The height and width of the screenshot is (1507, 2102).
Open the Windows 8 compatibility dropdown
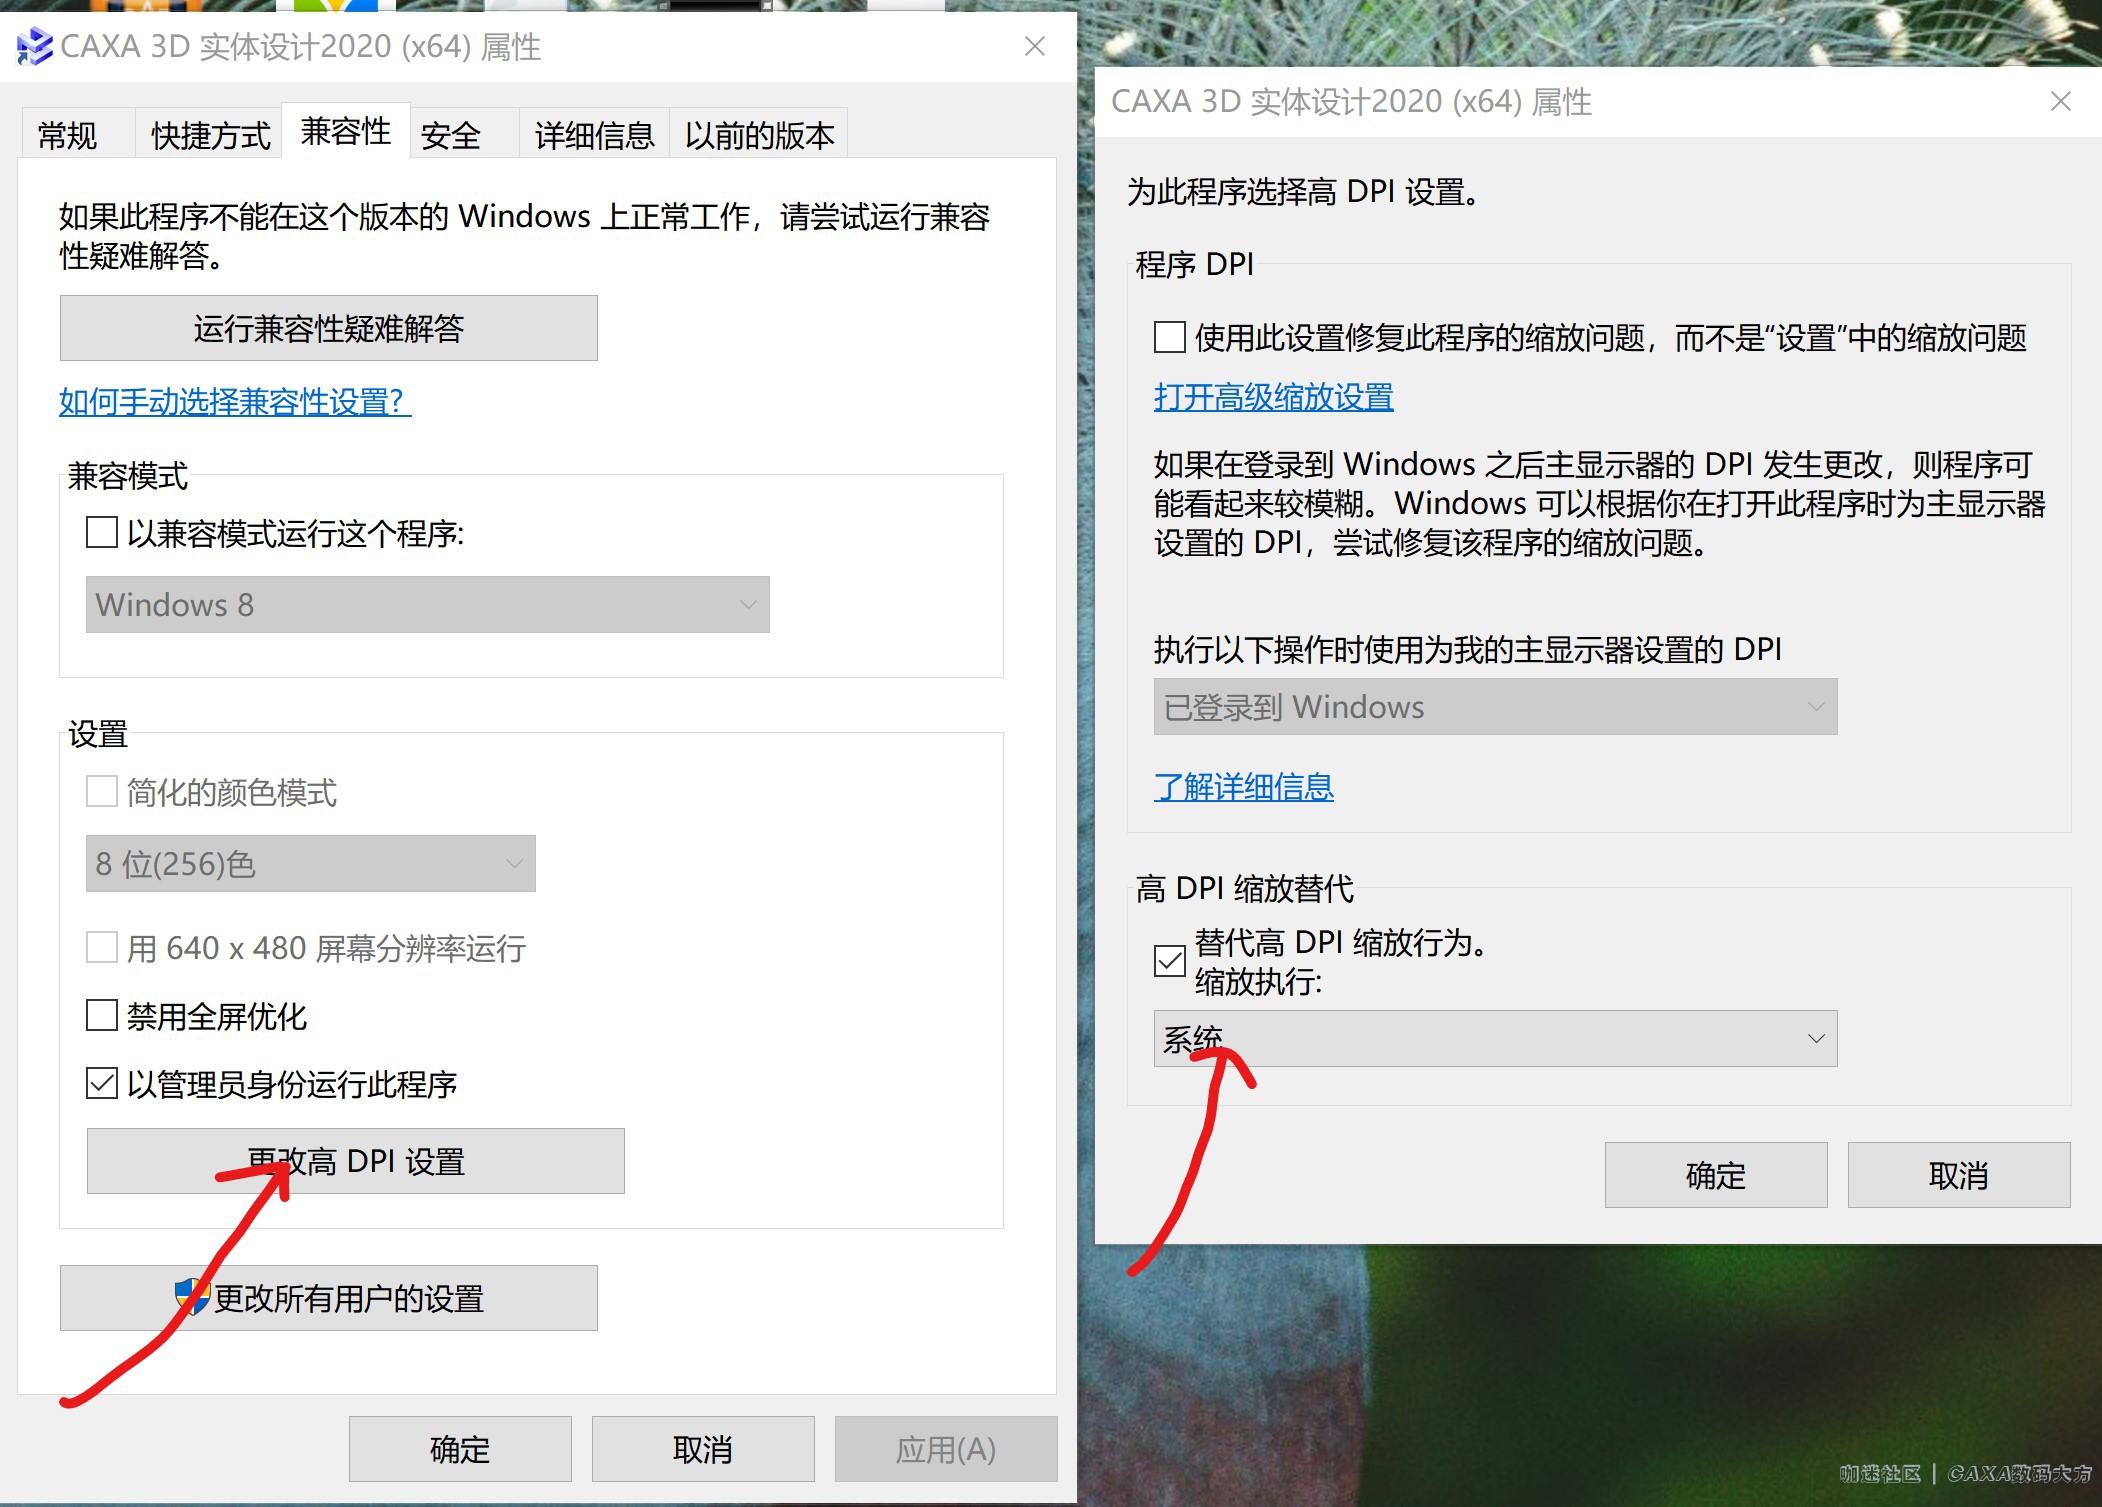(428, 604)
